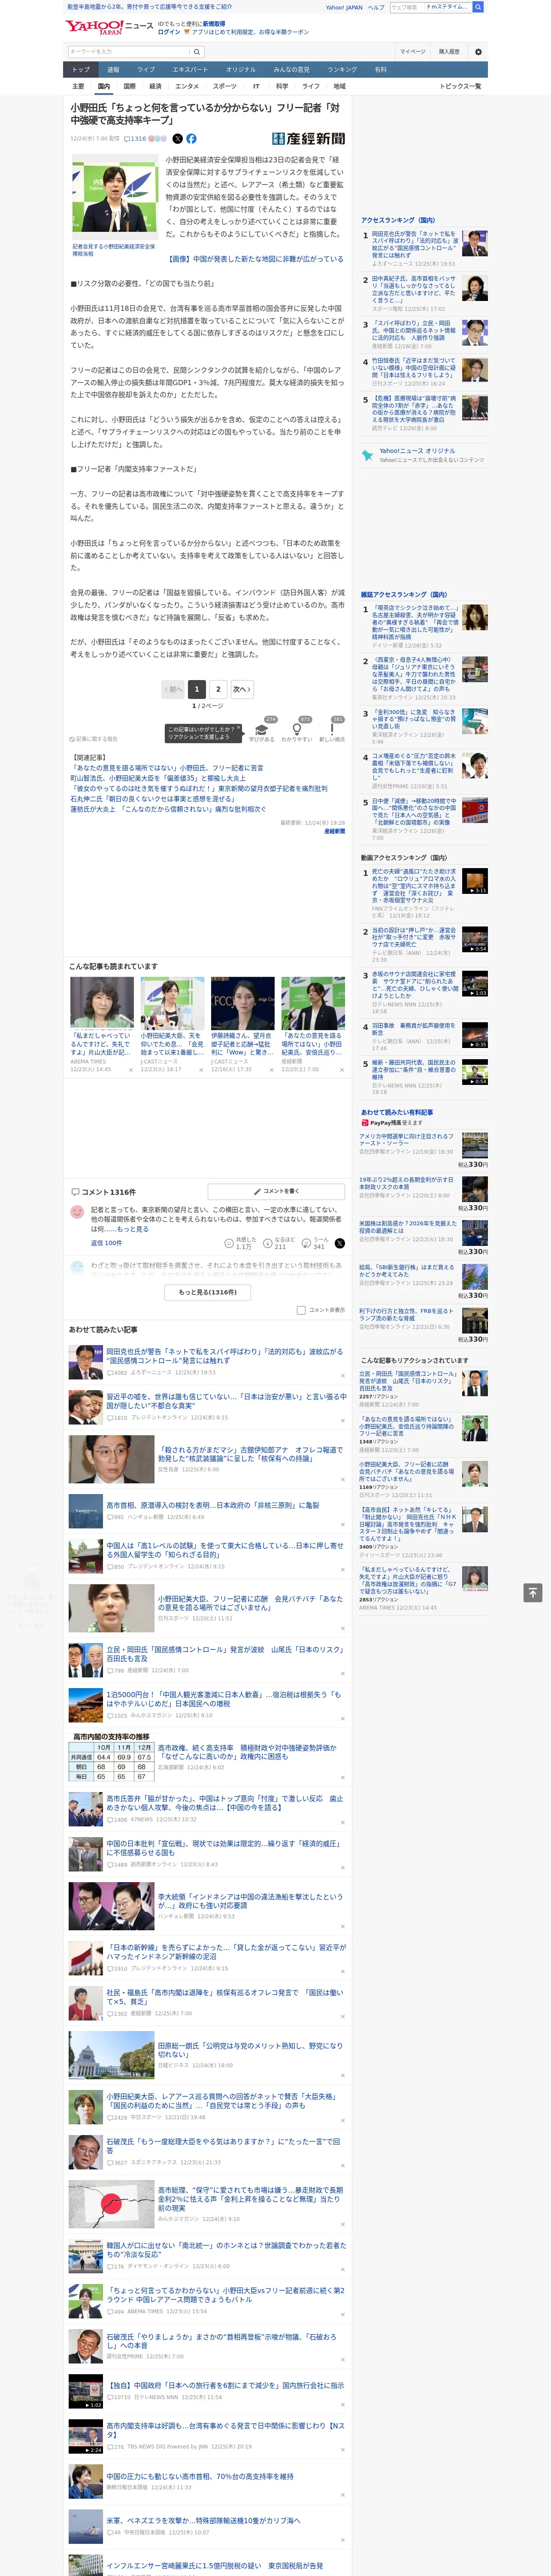Click the blue search button at top right
This screenshot has width=551, height=2576.
pos(478,7)
